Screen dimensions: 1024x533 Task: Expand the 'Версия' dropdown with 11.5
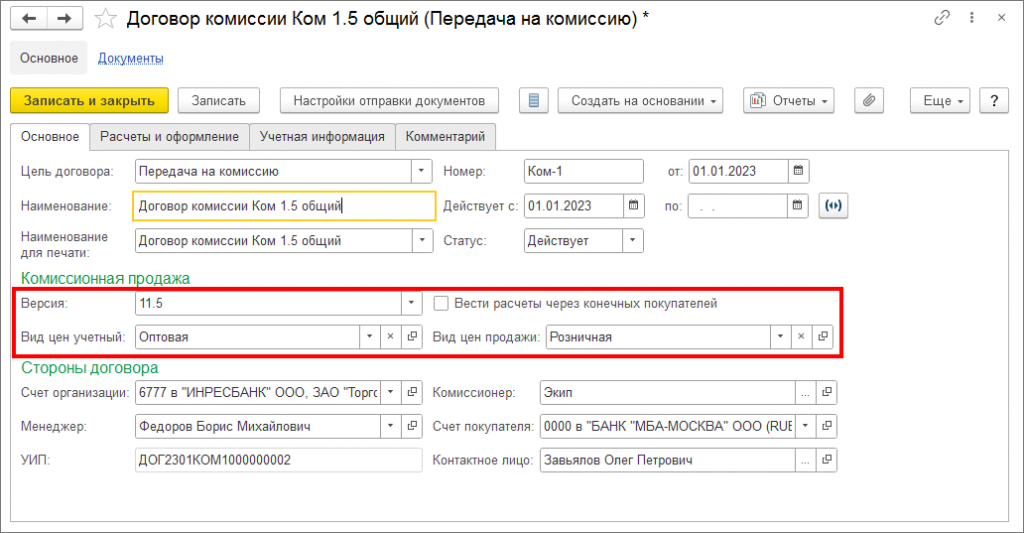click(411, 303)
